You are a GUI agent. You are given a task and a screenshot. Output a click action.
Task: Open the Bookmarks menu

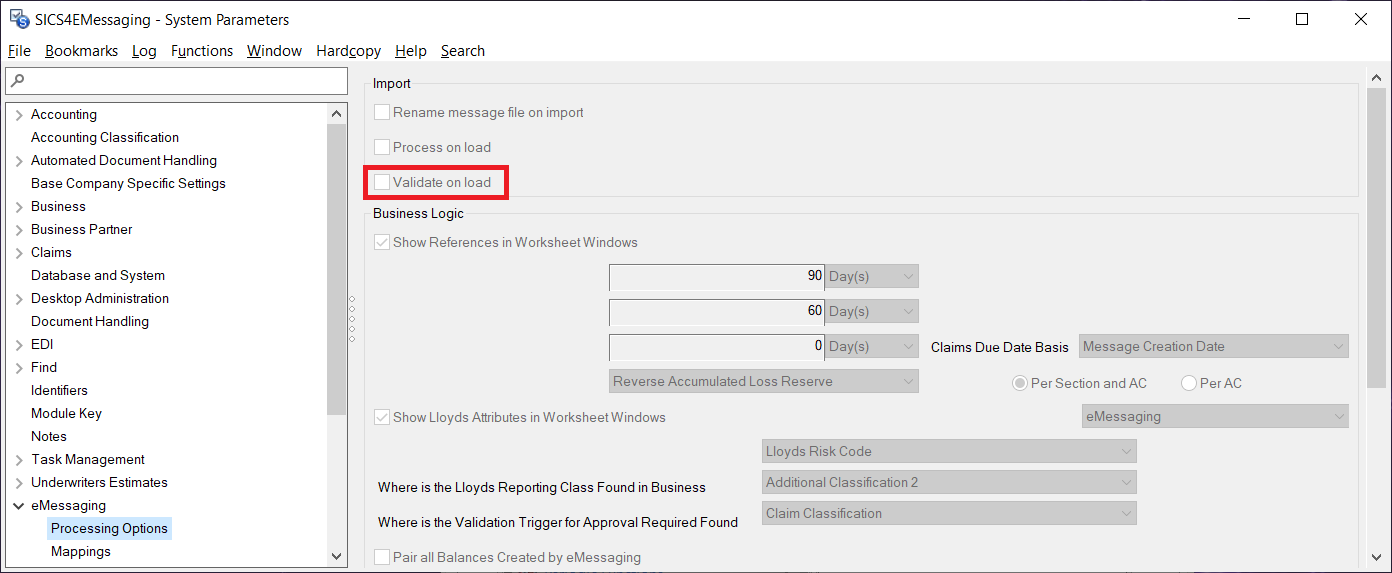tap(81, 51)
